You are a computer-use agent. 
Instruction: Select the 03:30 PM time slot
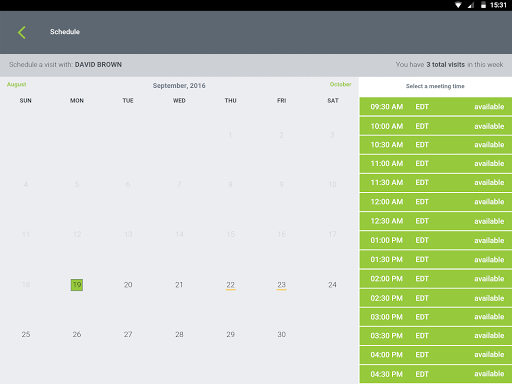436,336
